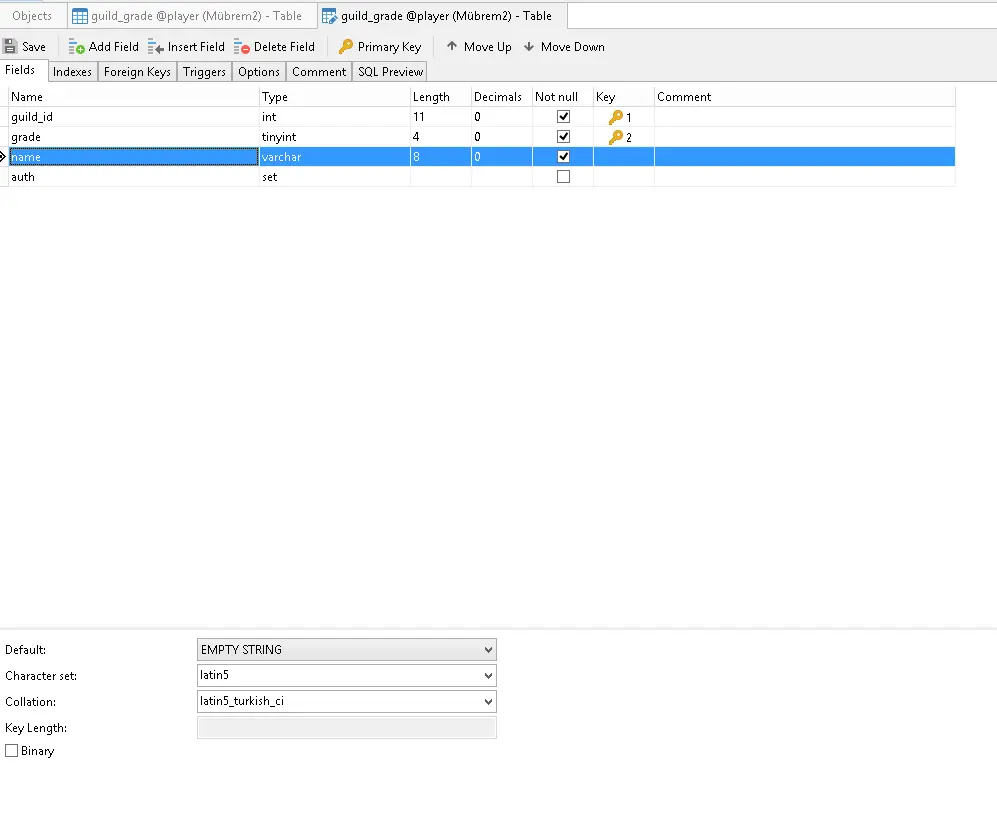997x820 pixels.
Task: Click row indicator arrow beside name
Action: pos(3,156)
